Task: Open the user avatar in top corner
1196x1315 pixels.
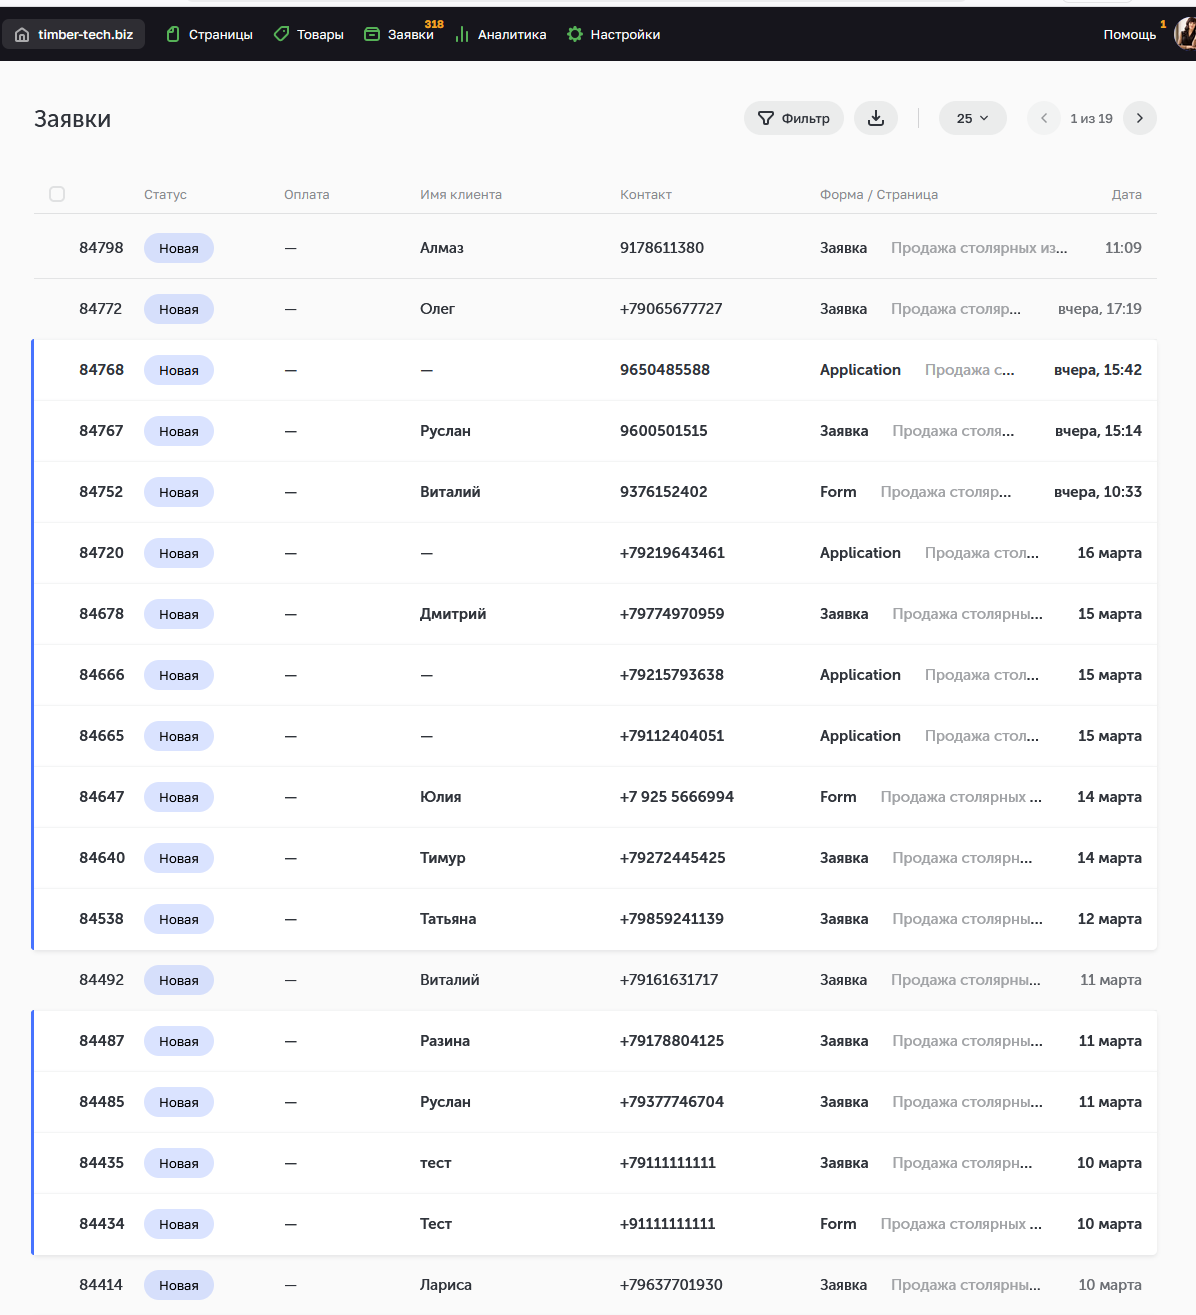Action: coord(1186,34)
